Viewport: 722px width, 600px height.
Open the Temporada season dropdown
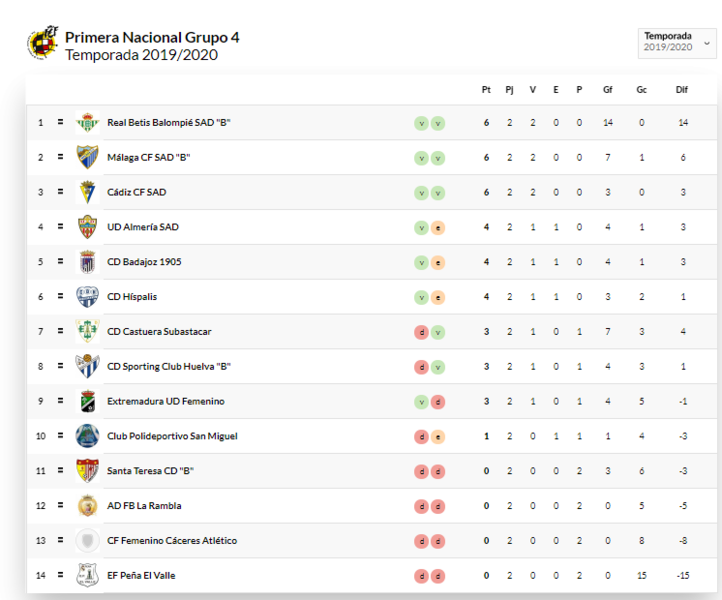pos(677,43)
